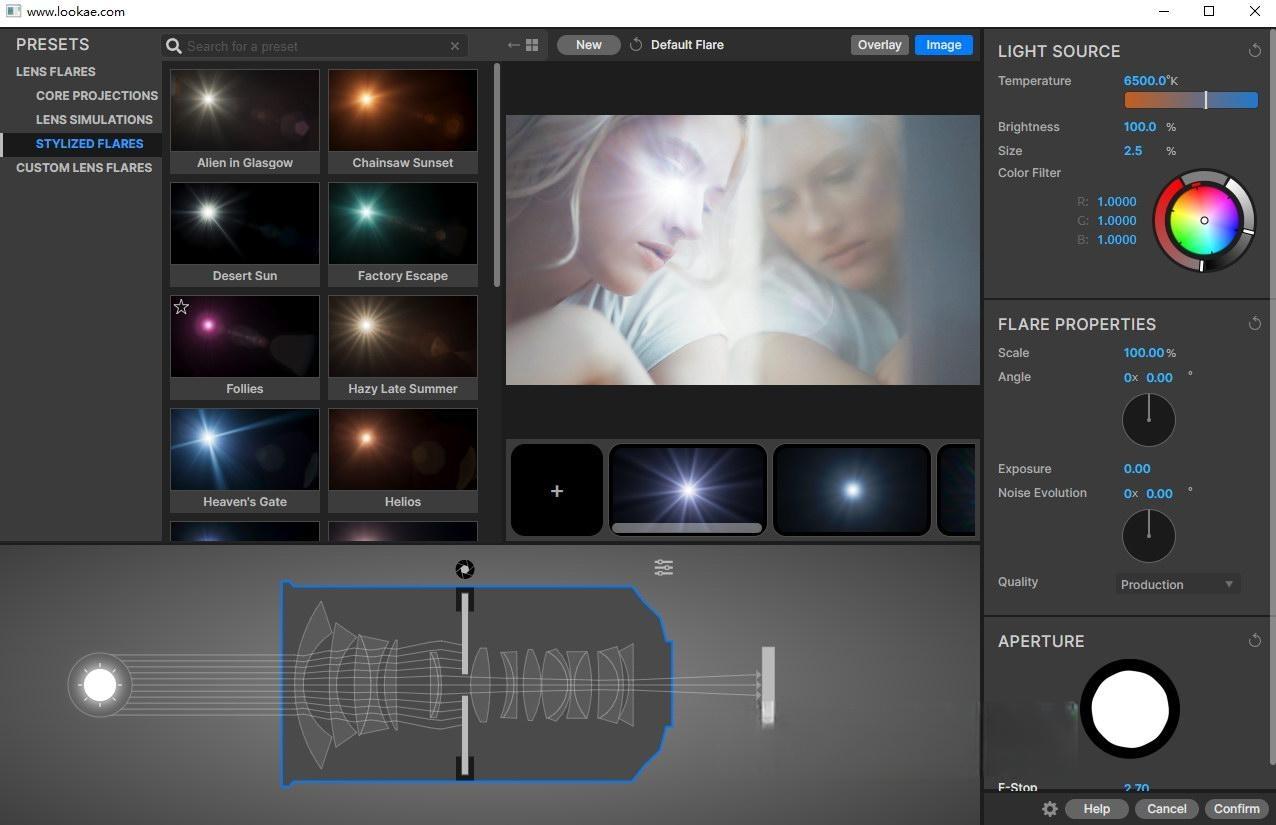
Task: Click the New flare button
Action: [x=588, y=45]
